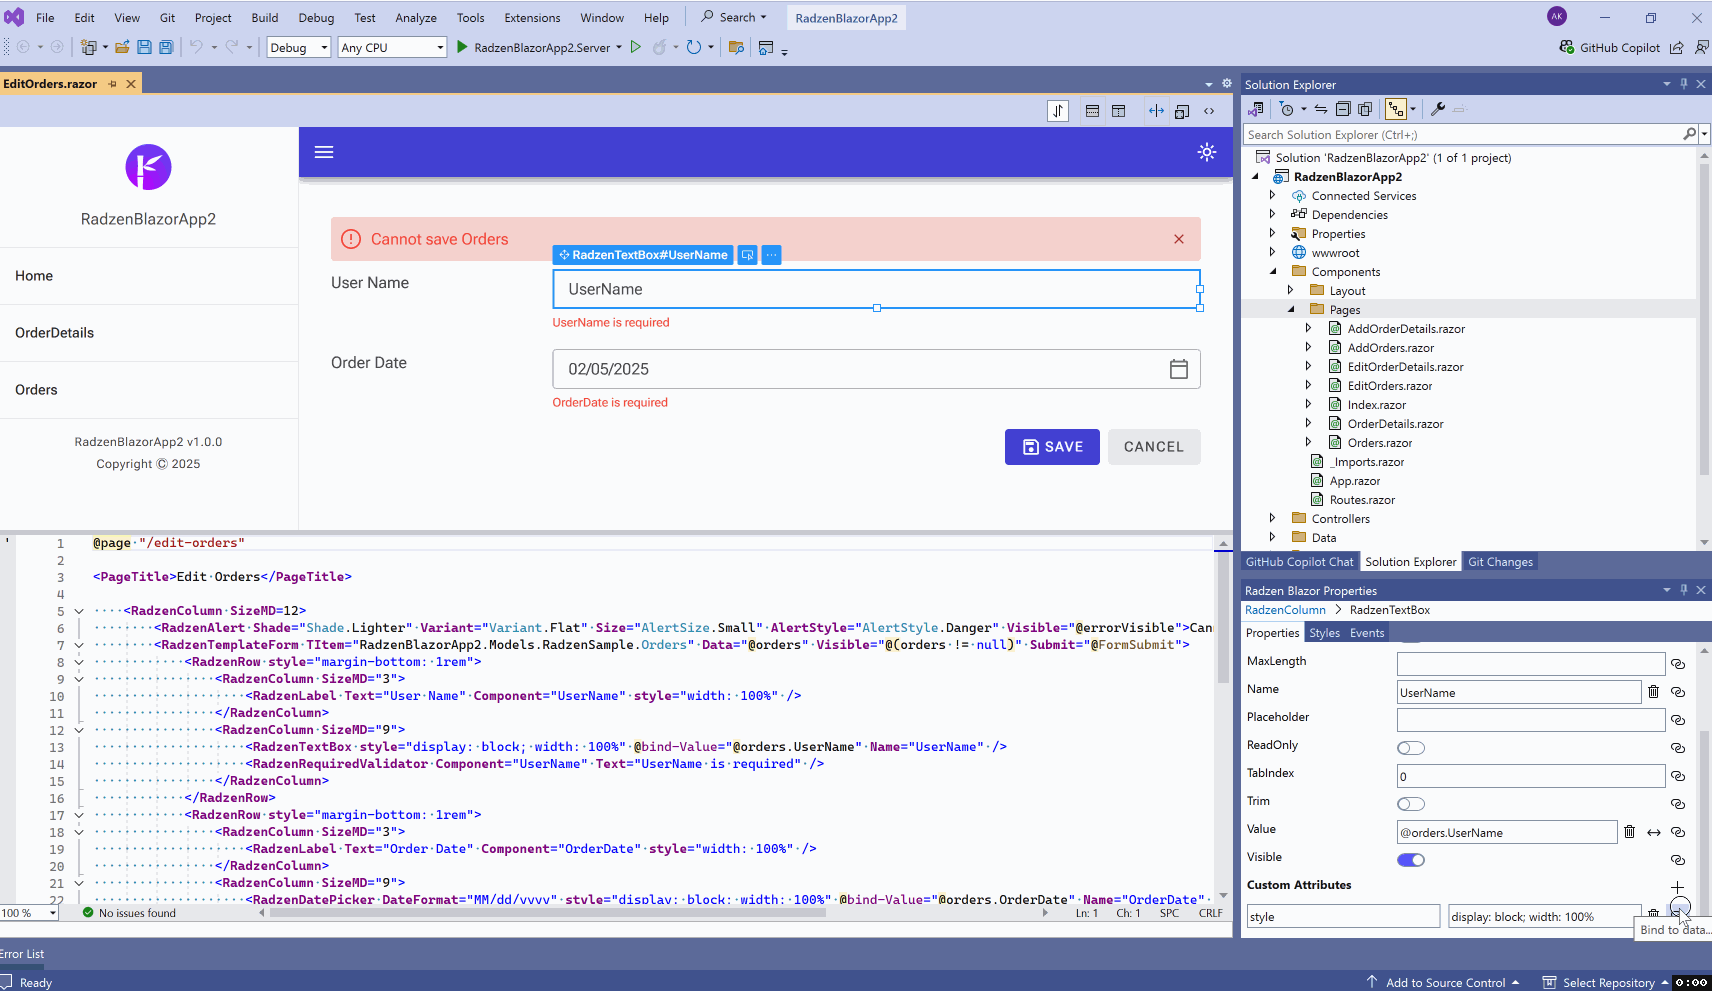Click Add to Source Control in status bar

tap(1443, 983)
